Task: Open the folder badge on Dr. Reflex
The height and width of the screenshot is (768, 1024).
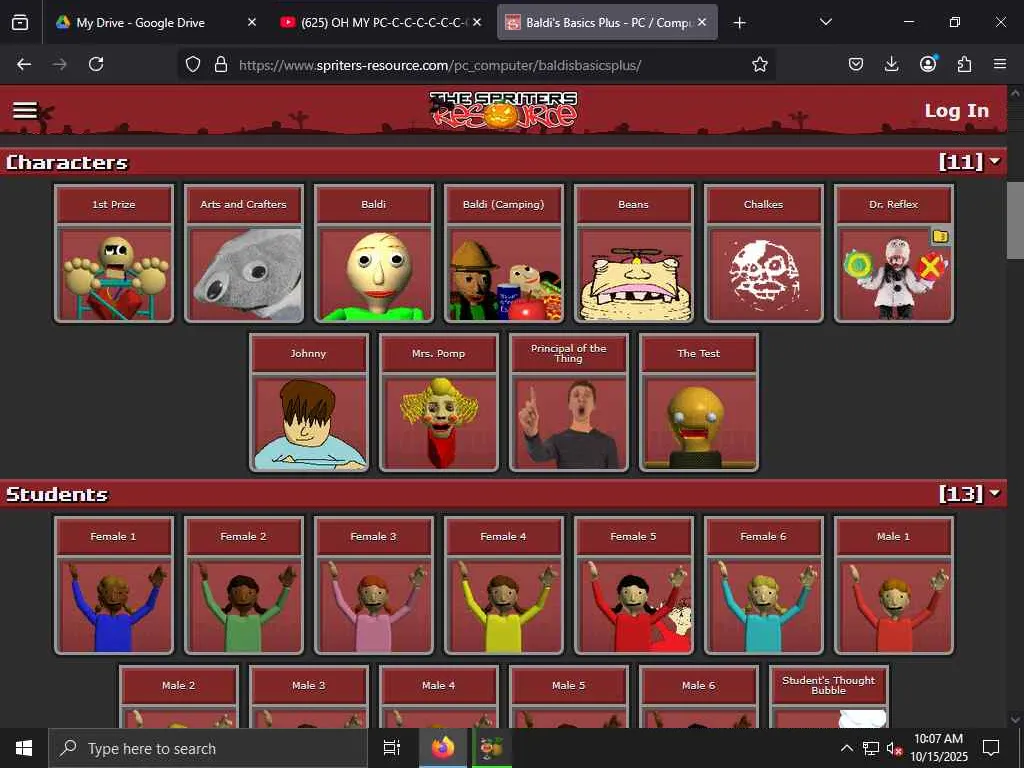Action: [940, 236]
